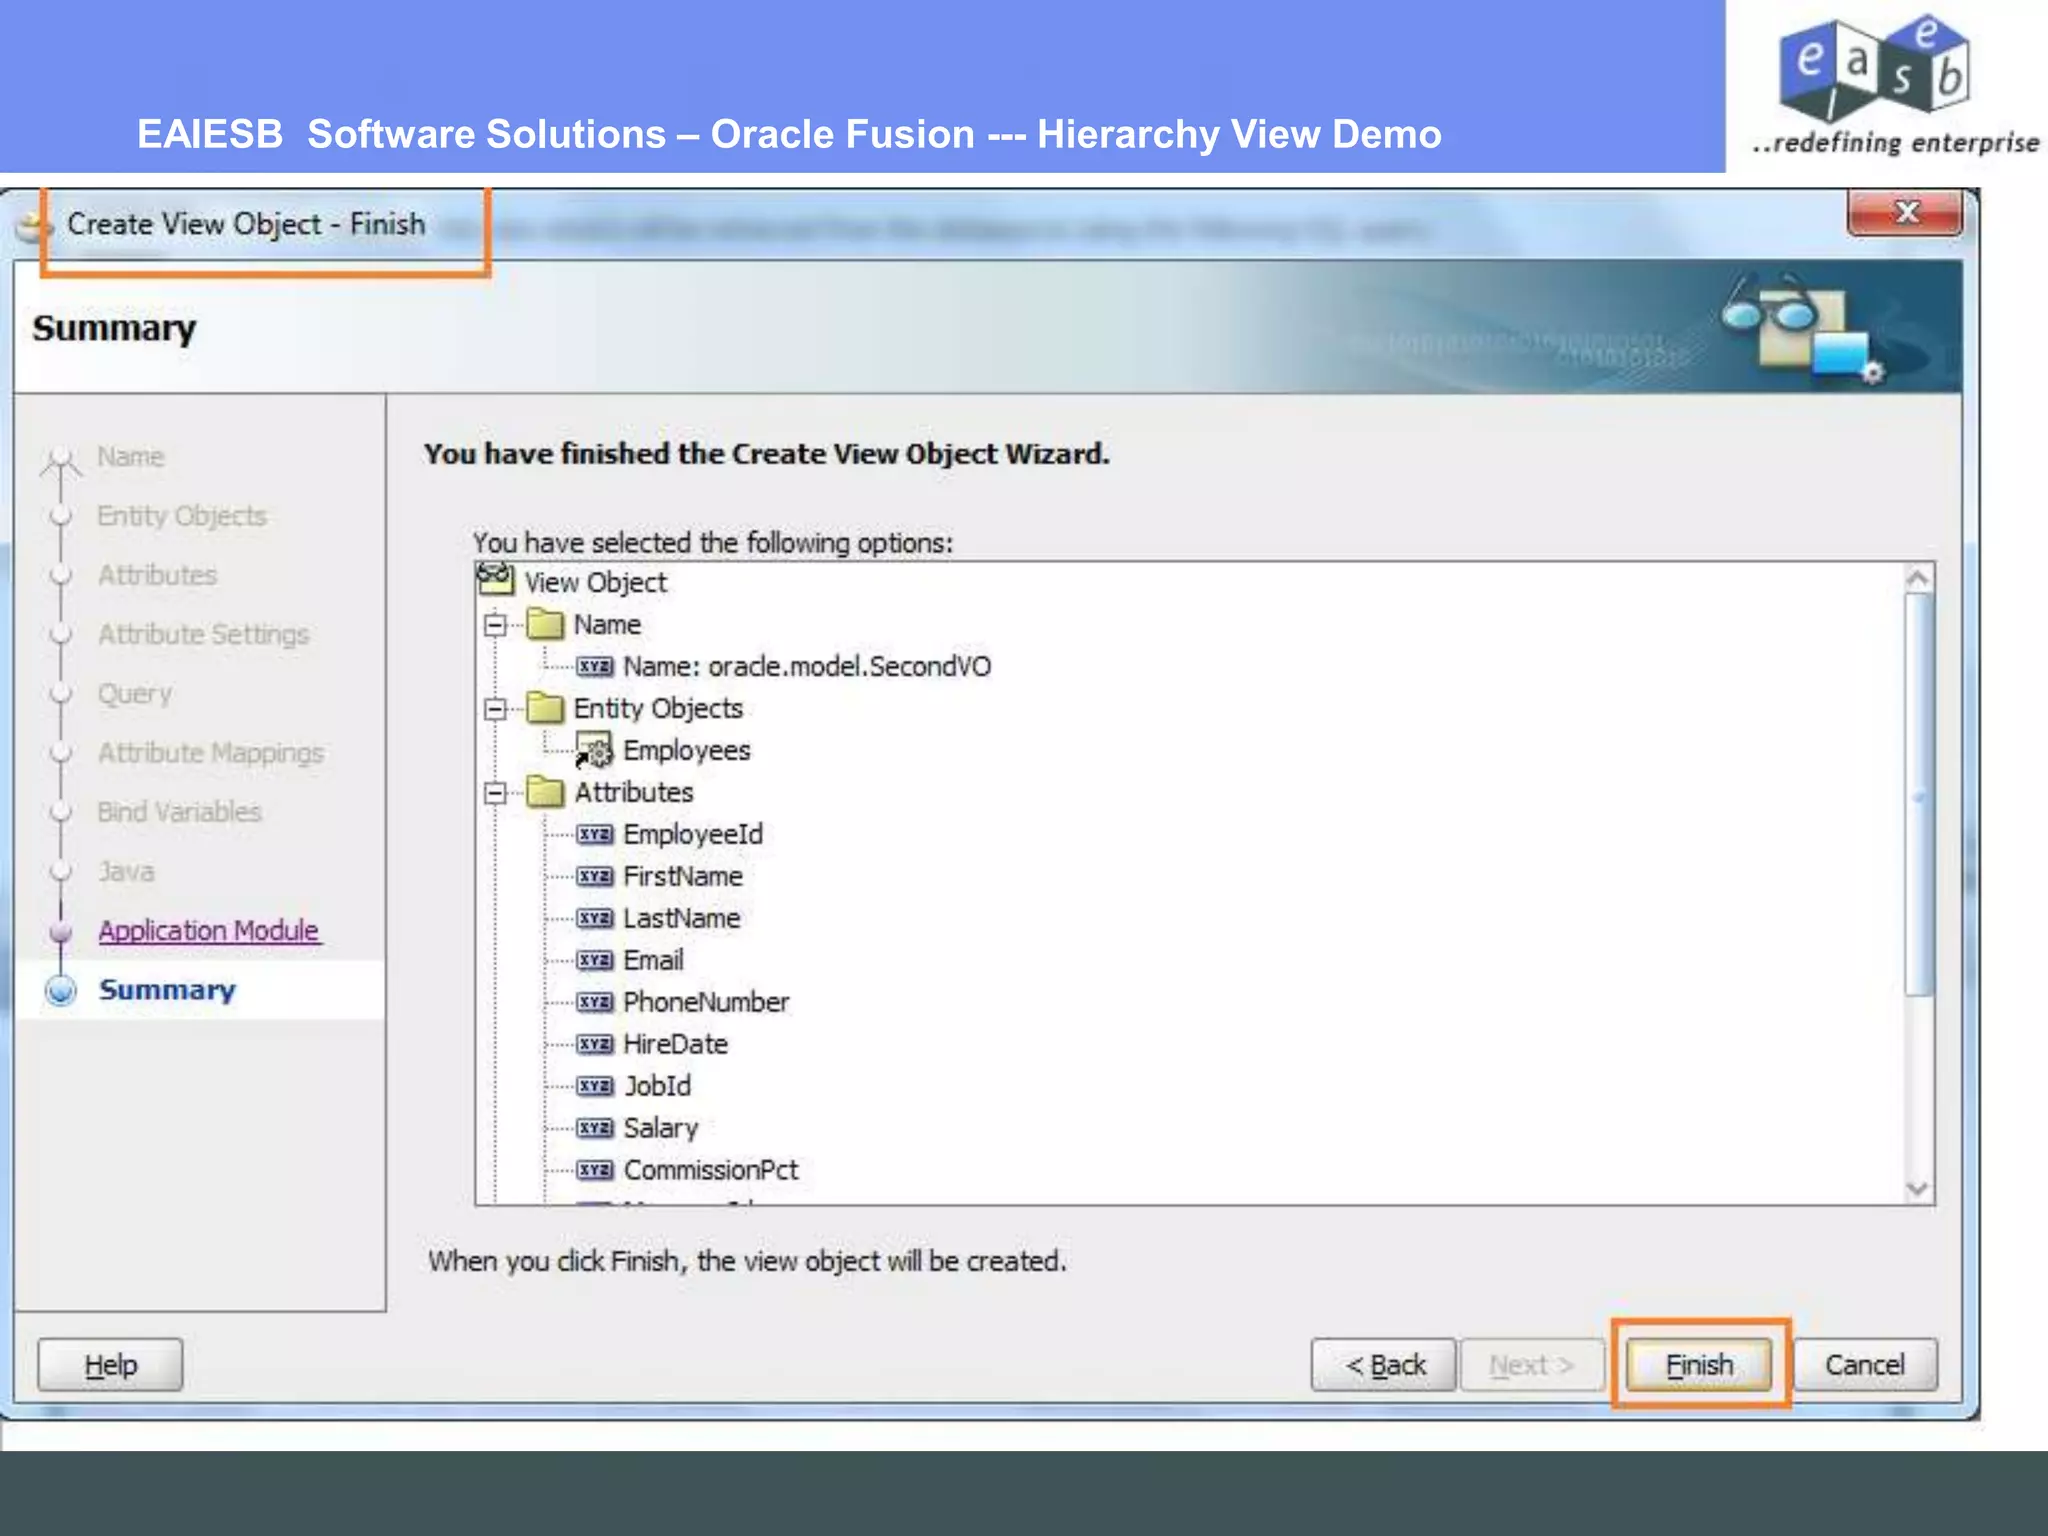Image resolution: width=2048 pixels, height=1536 pixels.
Task: Click the Attributes folder icon in tree
Action: (545, 792)
